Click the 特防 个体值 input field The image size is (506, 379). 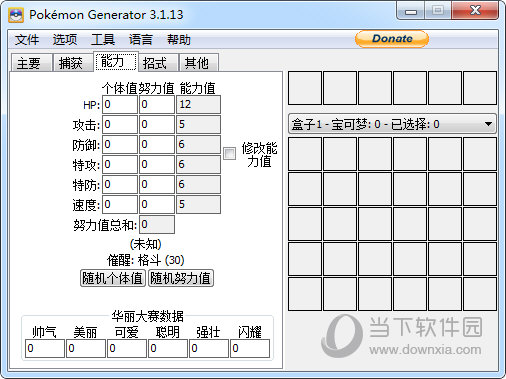click(120, 185)
